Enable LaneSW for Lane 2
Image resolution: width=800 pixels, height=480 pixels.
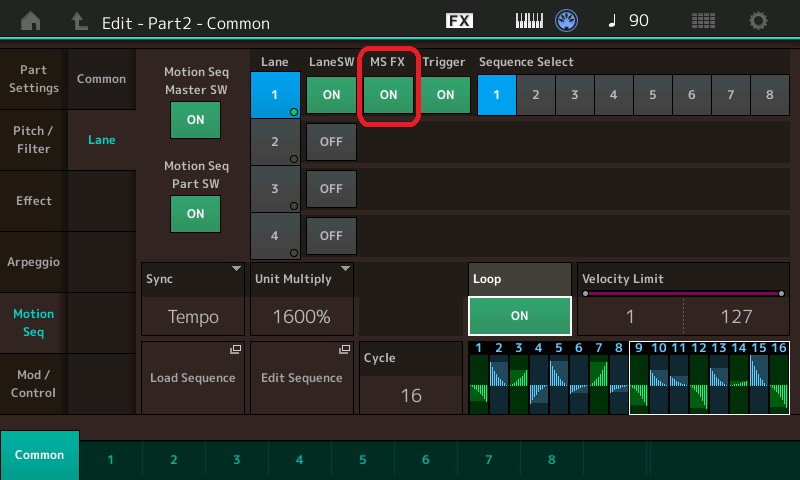(x=331, y=142)
